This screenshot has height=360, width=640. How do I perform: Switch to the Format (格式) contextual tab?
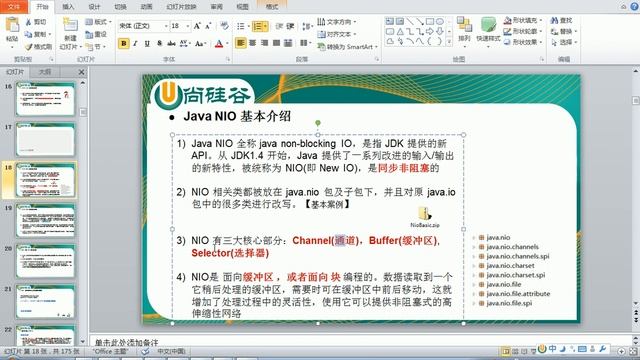click(x=272, y=7)
